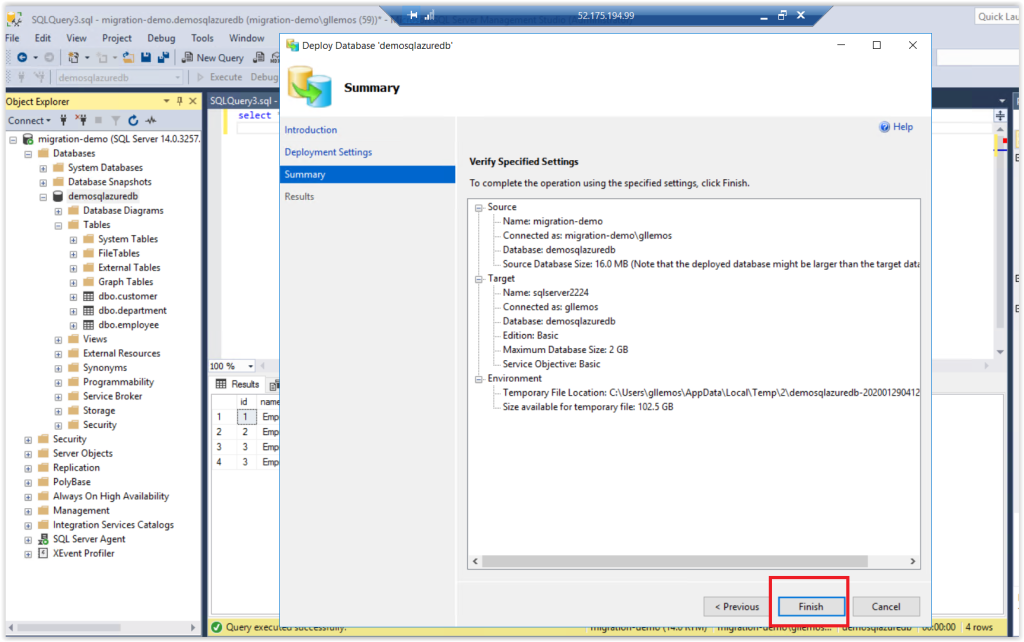Go to the Introduction wizard page
1024x642 pixels.
(311, 130)
